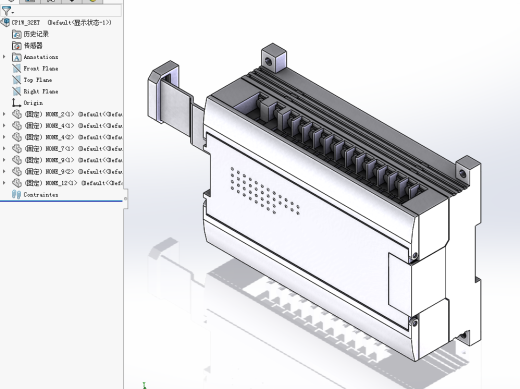Select the (固定) NONE_9<2> row text

74,171
